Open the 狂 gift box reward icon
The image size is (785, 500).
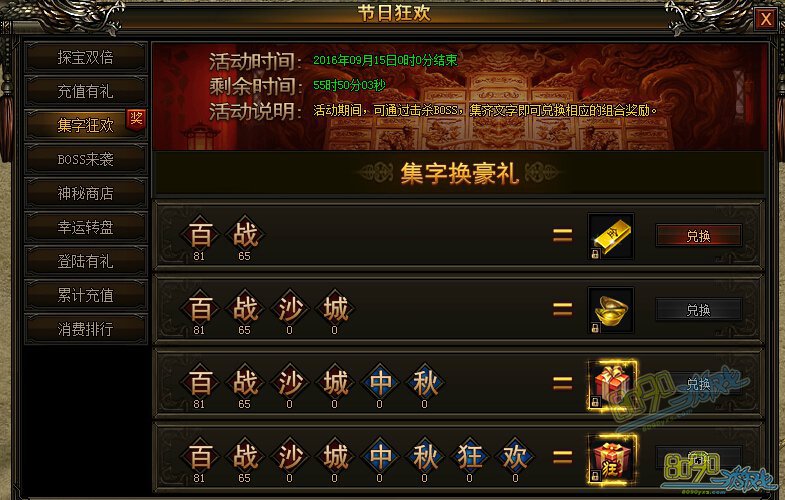click(612, 458)
